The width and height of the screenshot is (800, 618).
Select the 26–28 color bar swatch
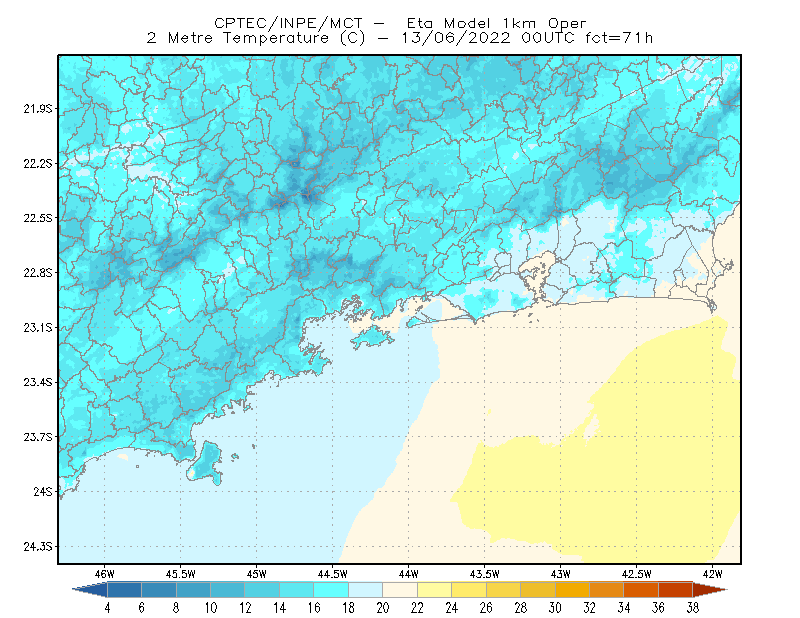coord(503,590)
